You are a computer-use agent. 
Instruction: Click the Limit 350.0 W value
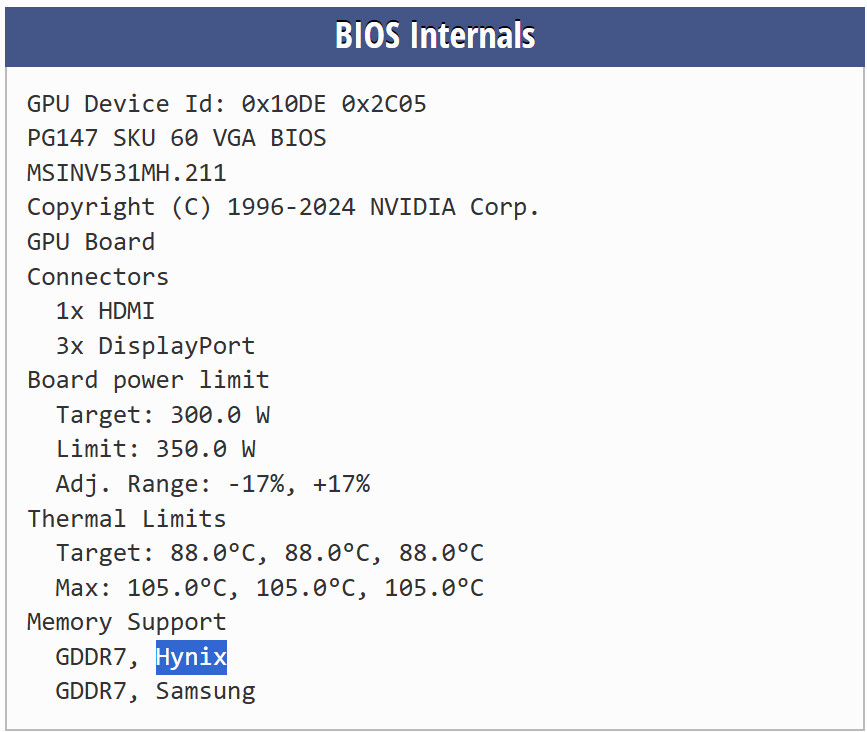[x=156, y=449]
